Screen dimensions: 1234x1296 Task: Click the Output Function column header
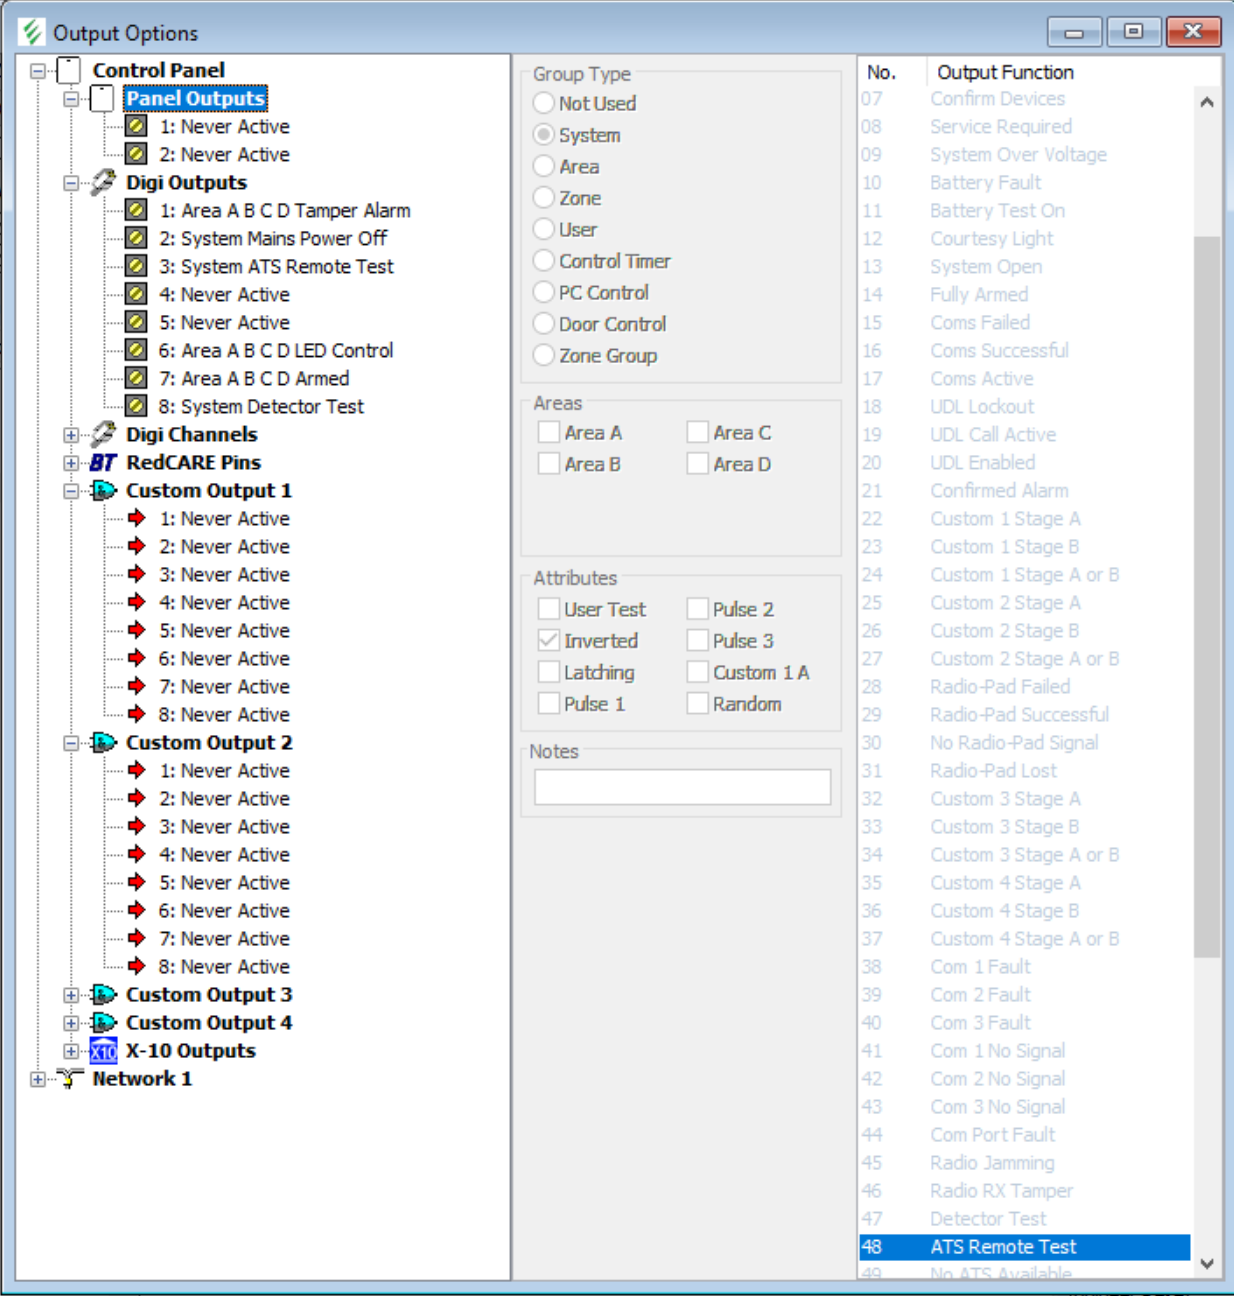click(x=1005, y=72)
